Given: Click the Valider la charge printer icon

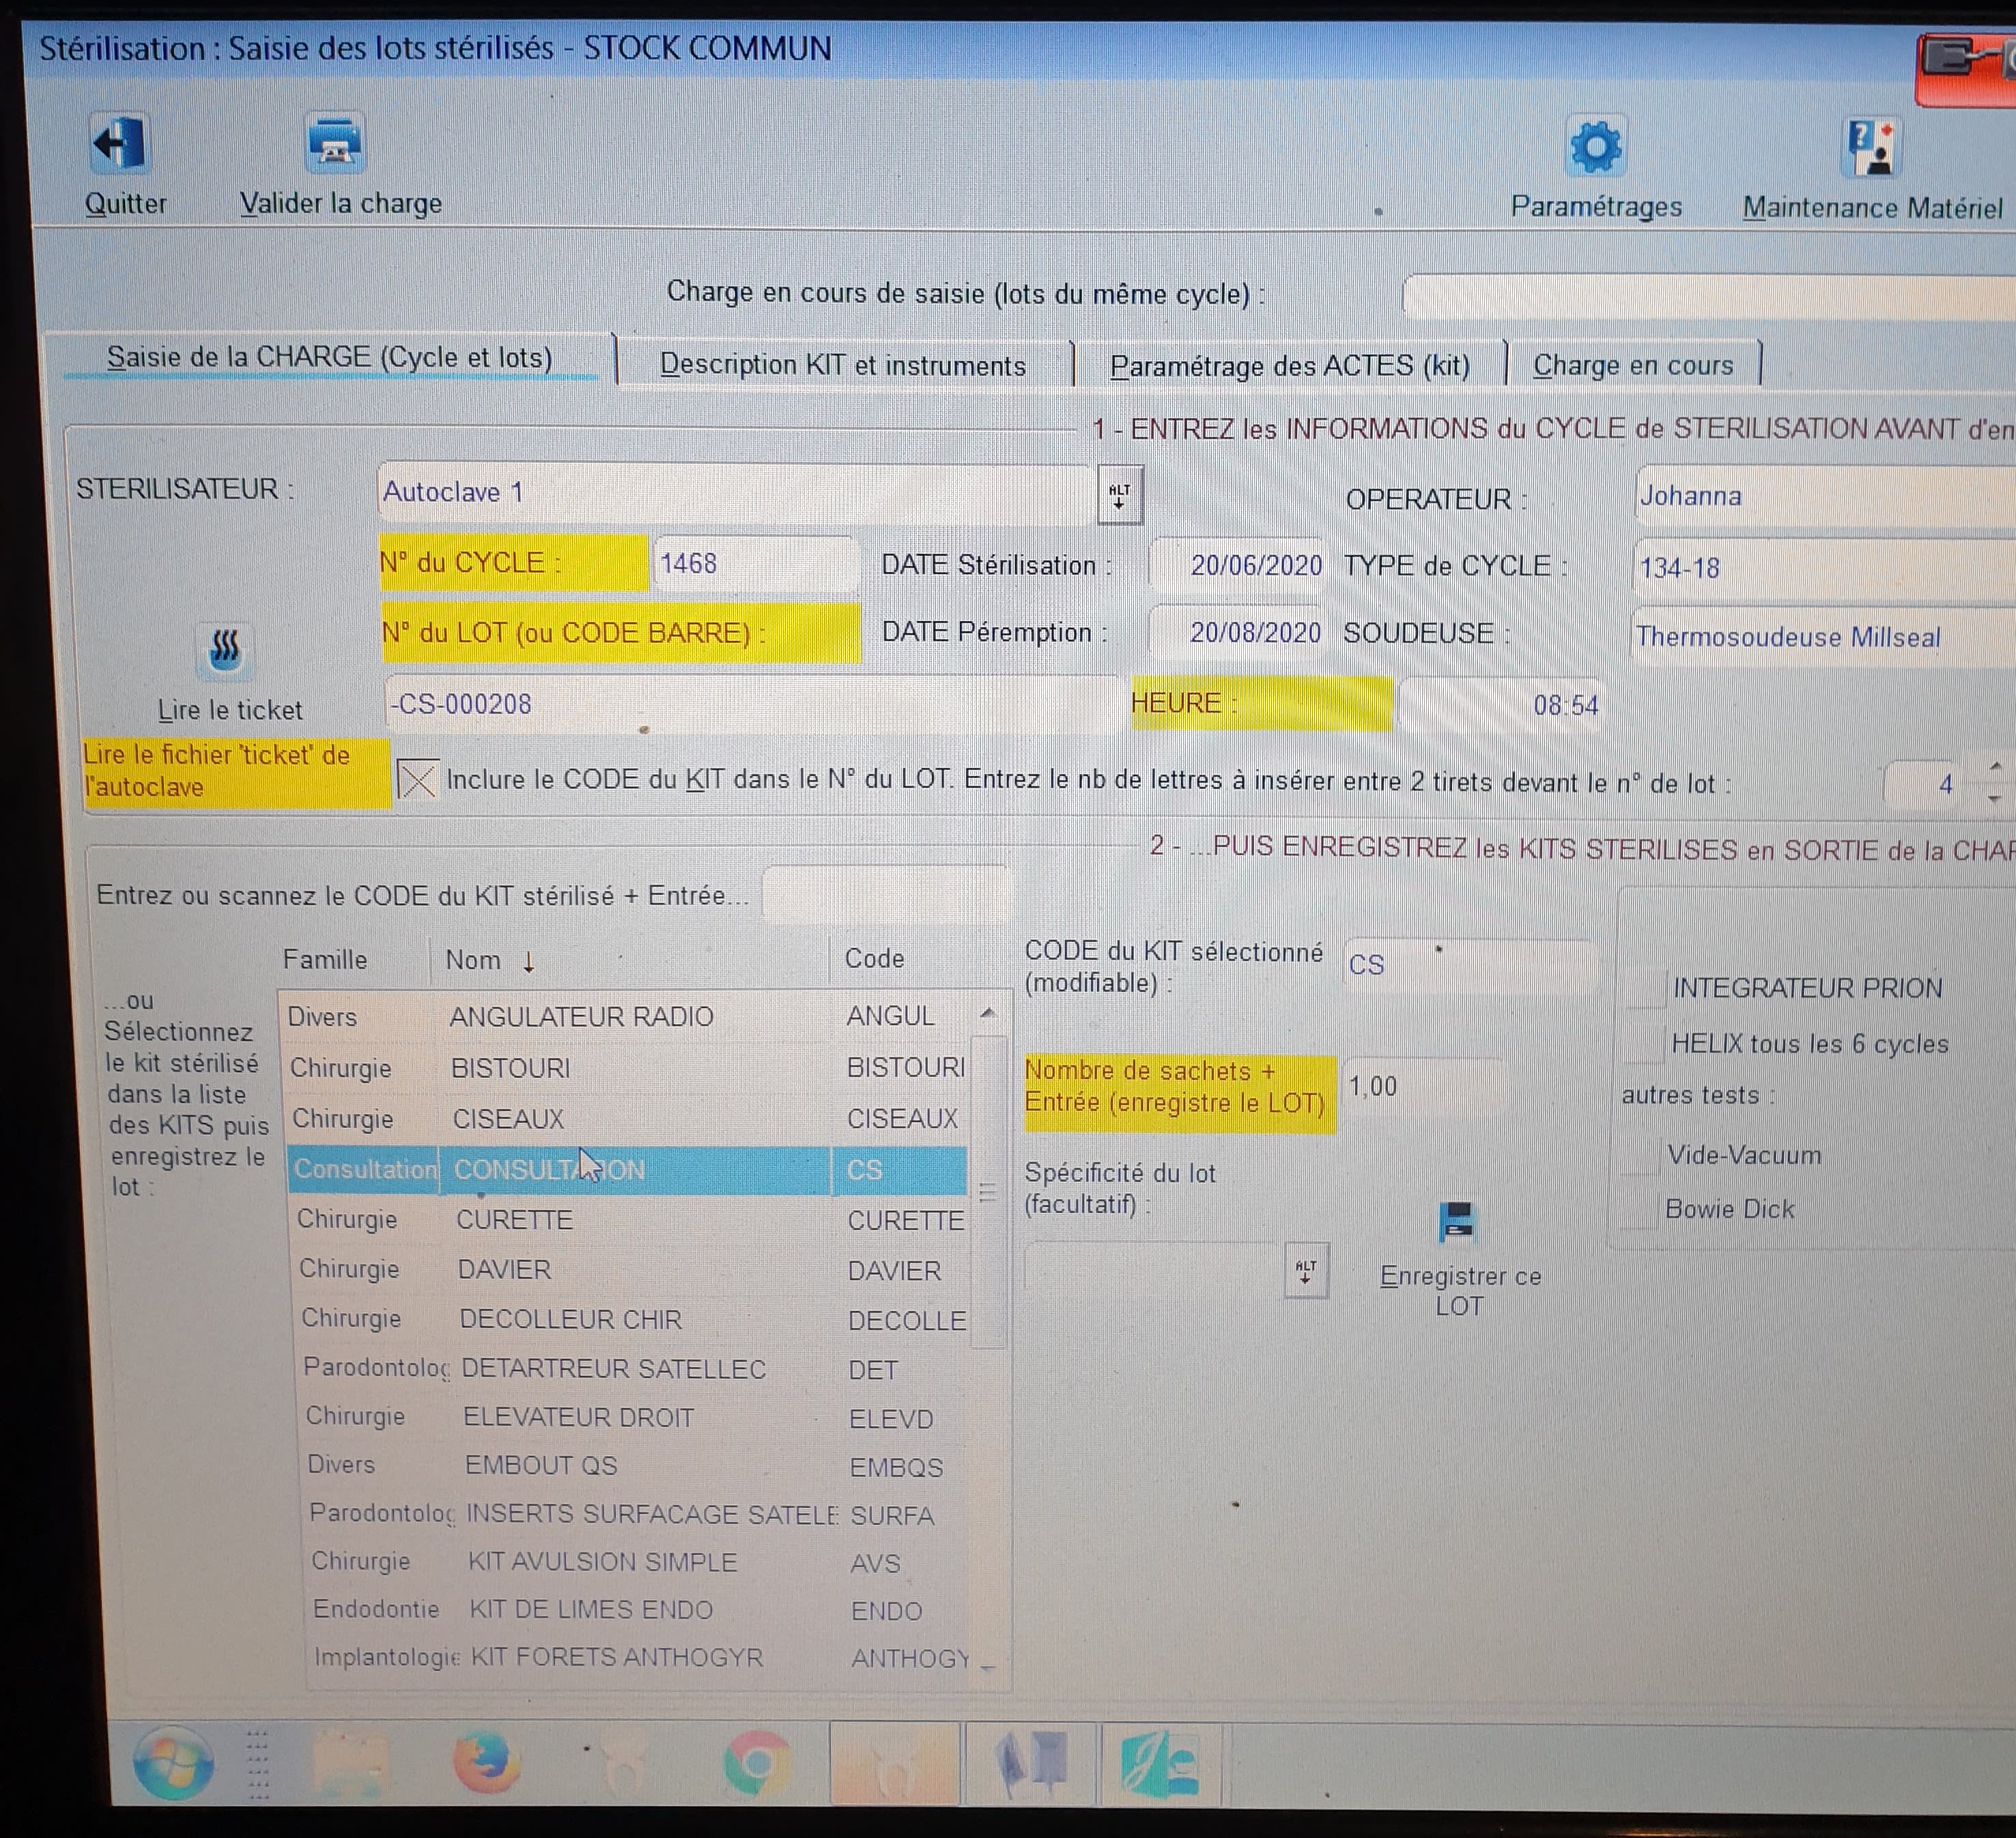Looking at the screenshot, I should [334, 143].
